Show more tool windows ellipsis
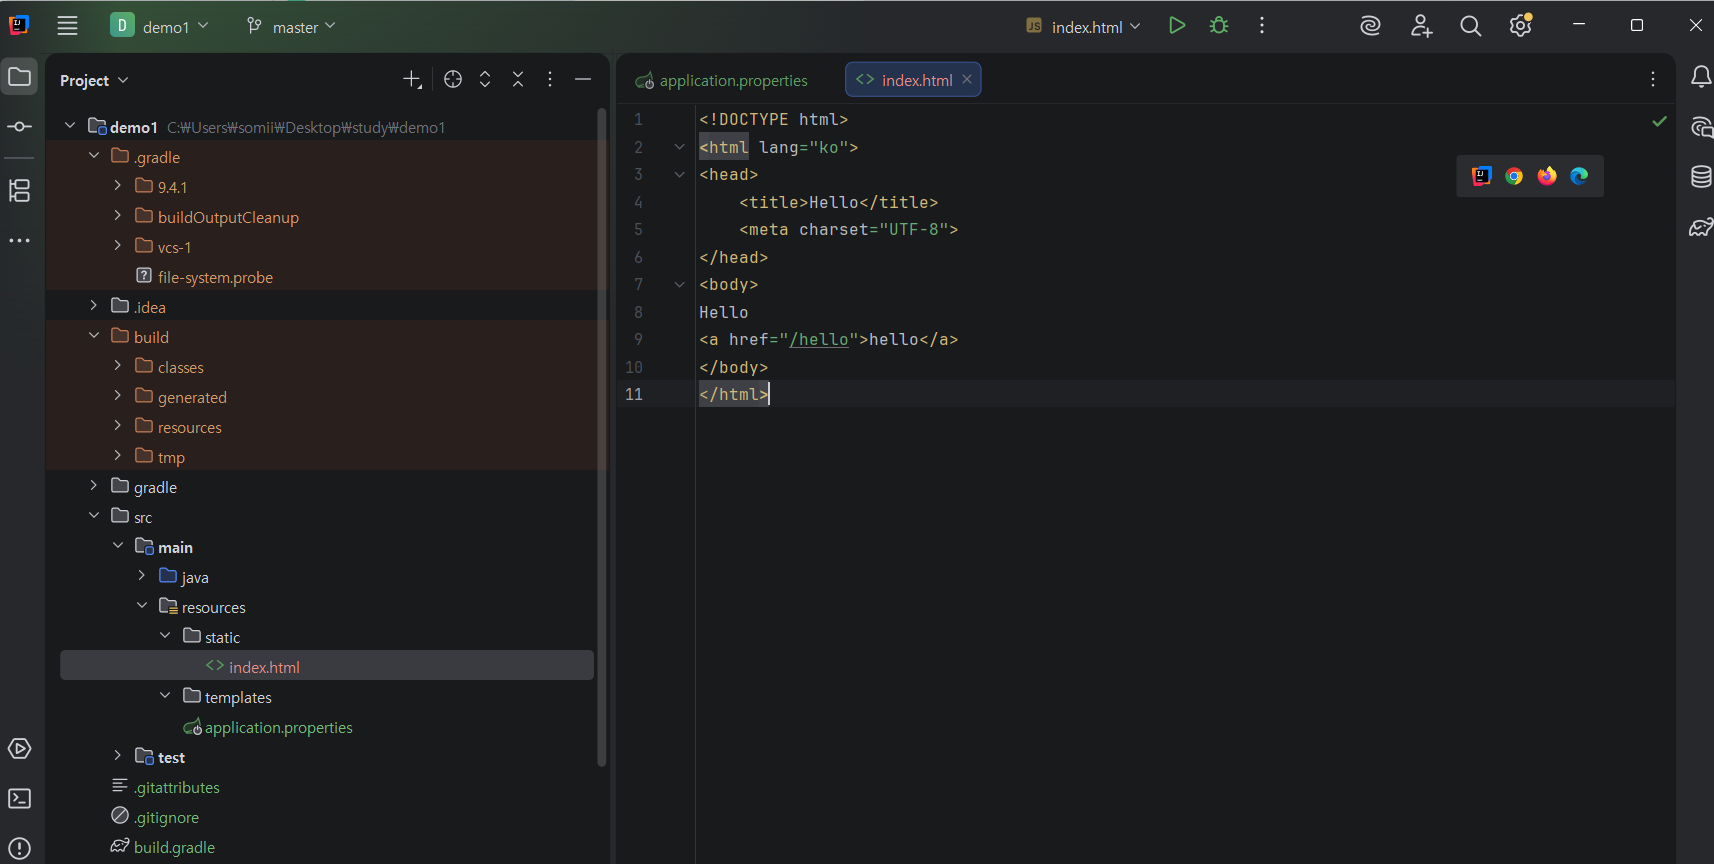The image size is (1714, 864). pyautogui.click(x=20, y=241)
